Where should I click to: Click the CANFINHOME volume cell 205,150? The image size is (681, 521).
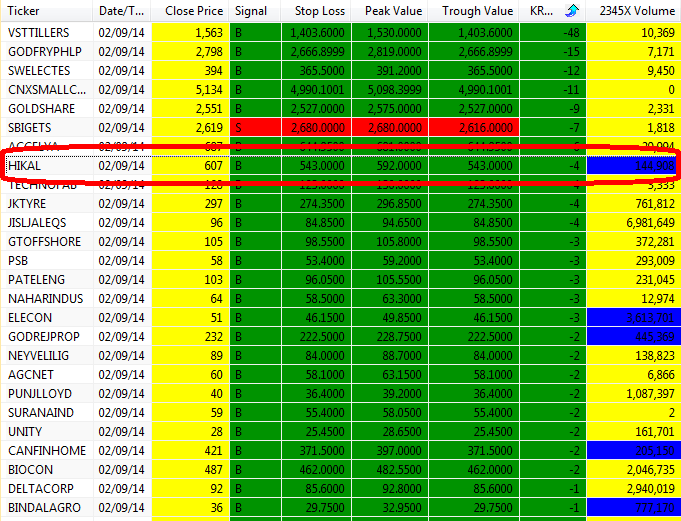pyautogui.click(x=634, y=451)
